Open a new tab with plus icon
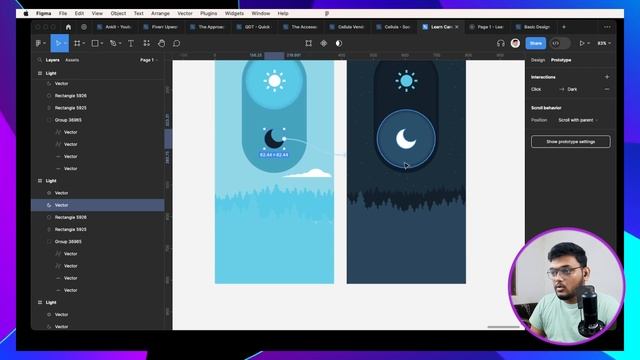Viewport: 640px width, 360px height. (564, 27)
